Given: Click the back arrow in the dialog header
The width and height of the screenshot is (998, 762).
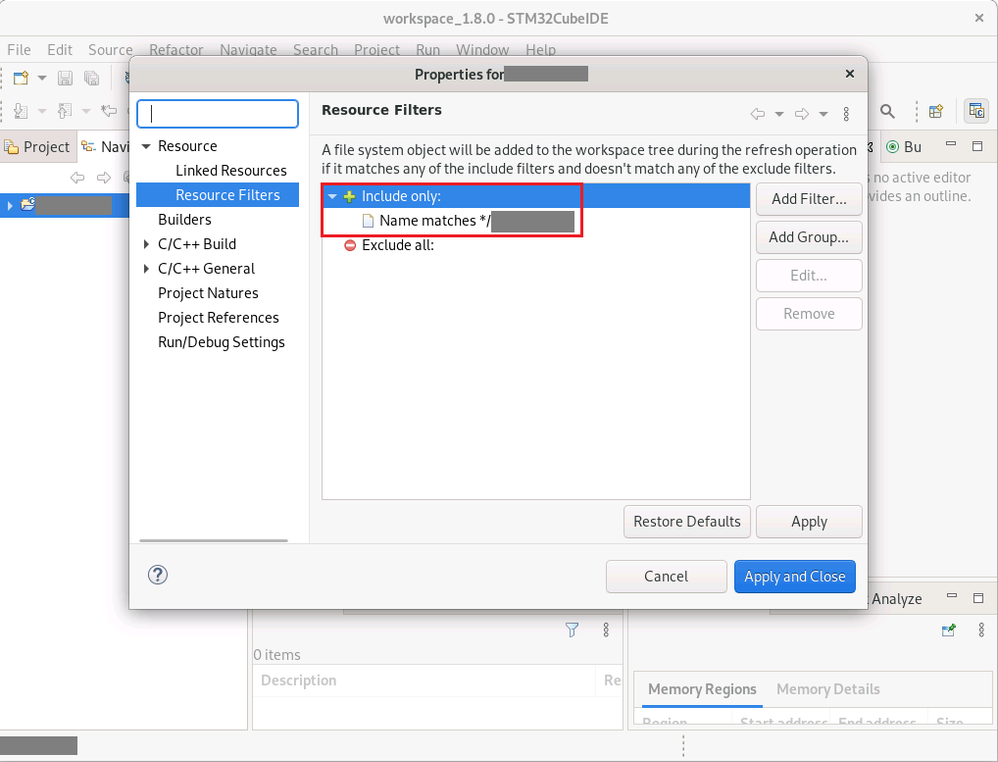Looking at the screenshot, I should (757, 114).
